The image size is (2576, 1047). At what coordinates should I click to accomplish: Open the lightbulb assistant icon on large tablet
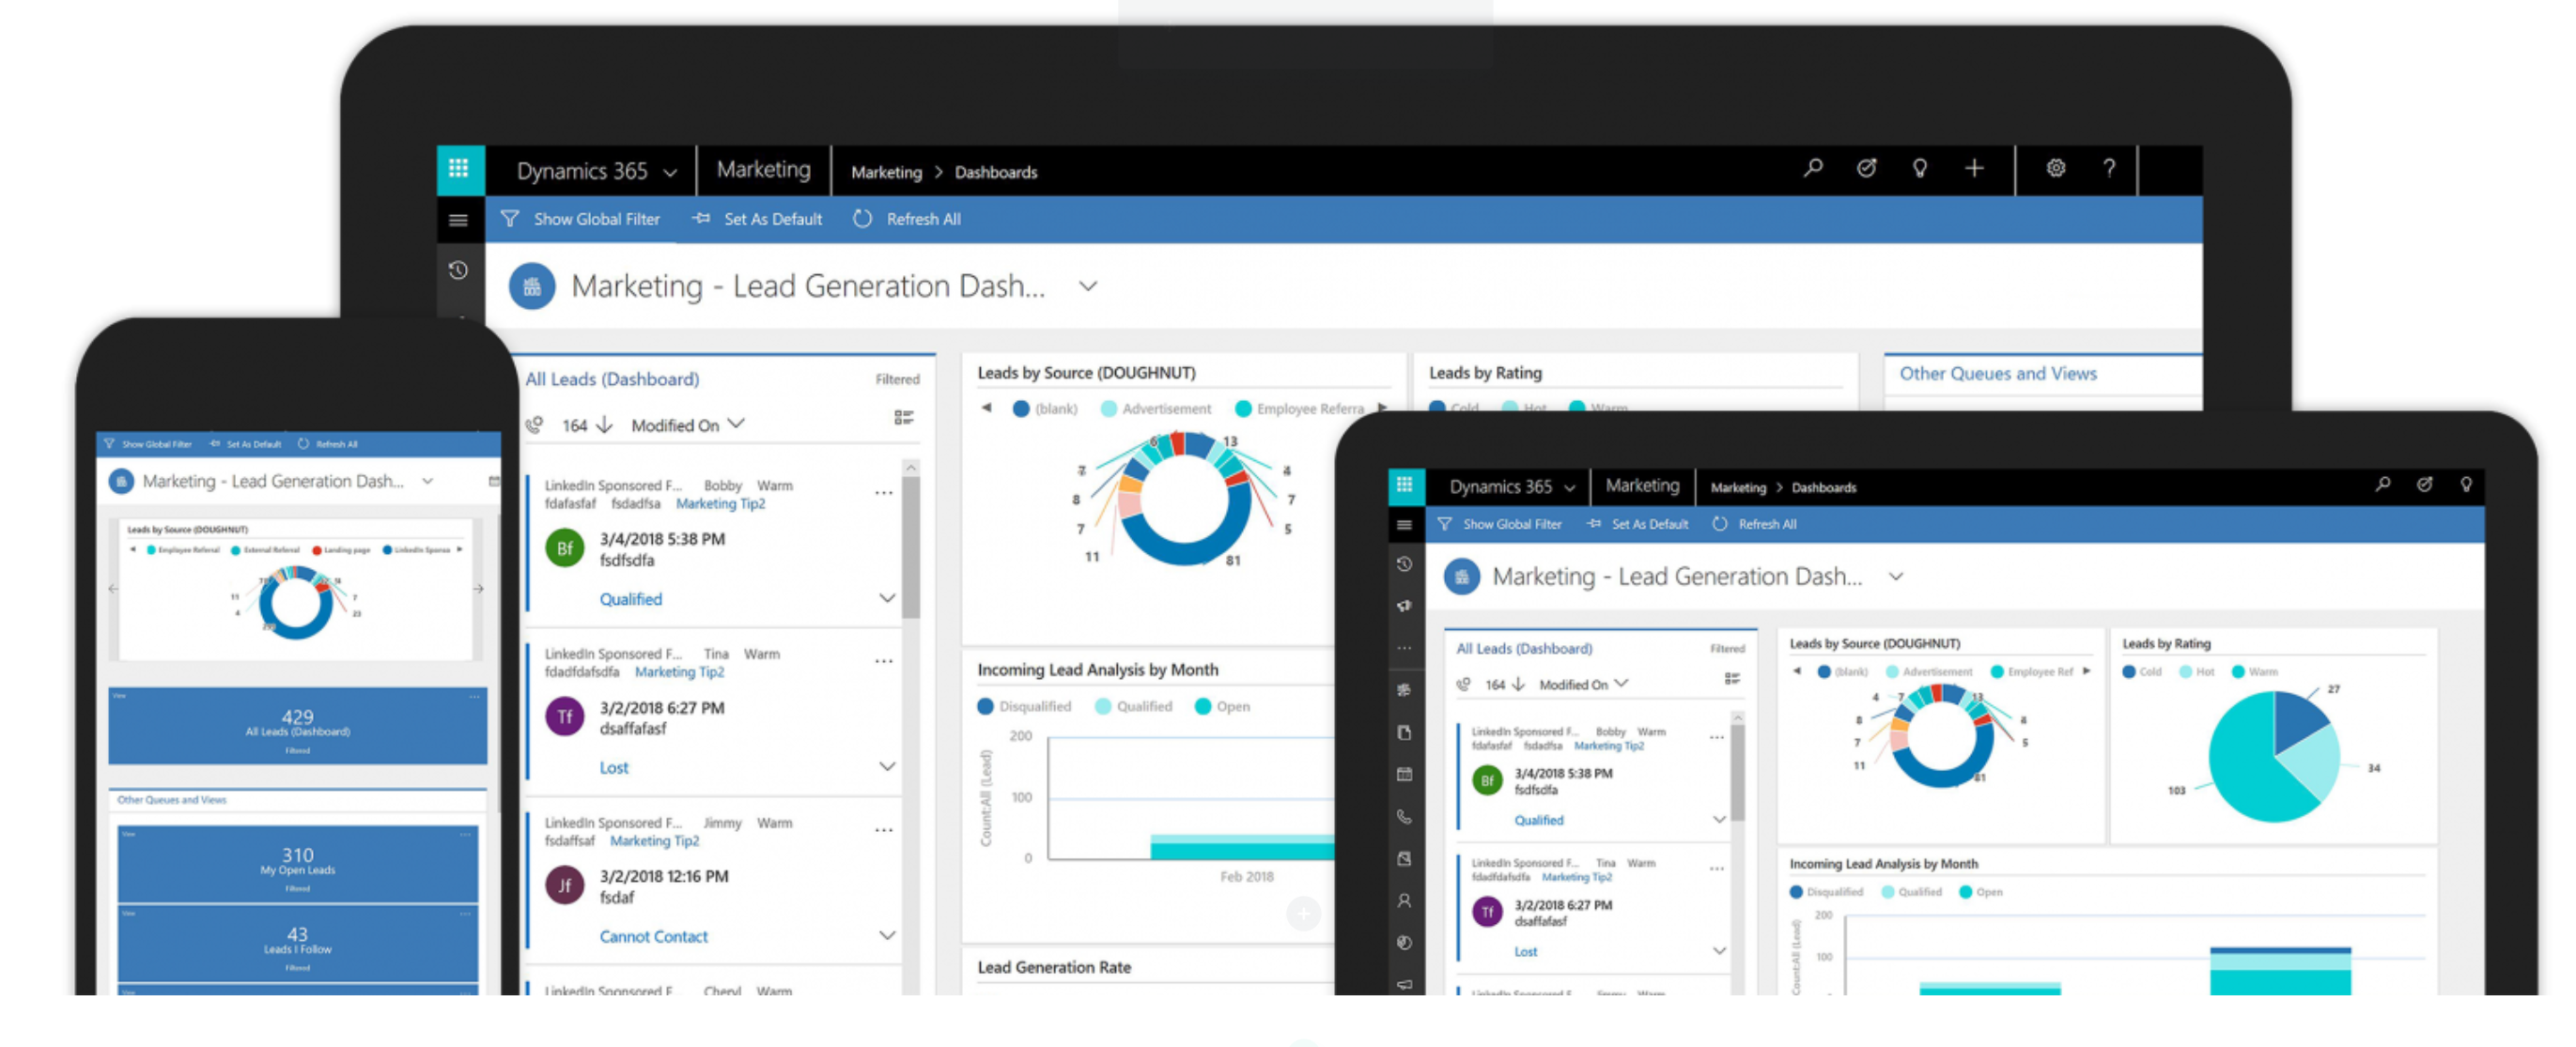click(x=1919, y=168)
